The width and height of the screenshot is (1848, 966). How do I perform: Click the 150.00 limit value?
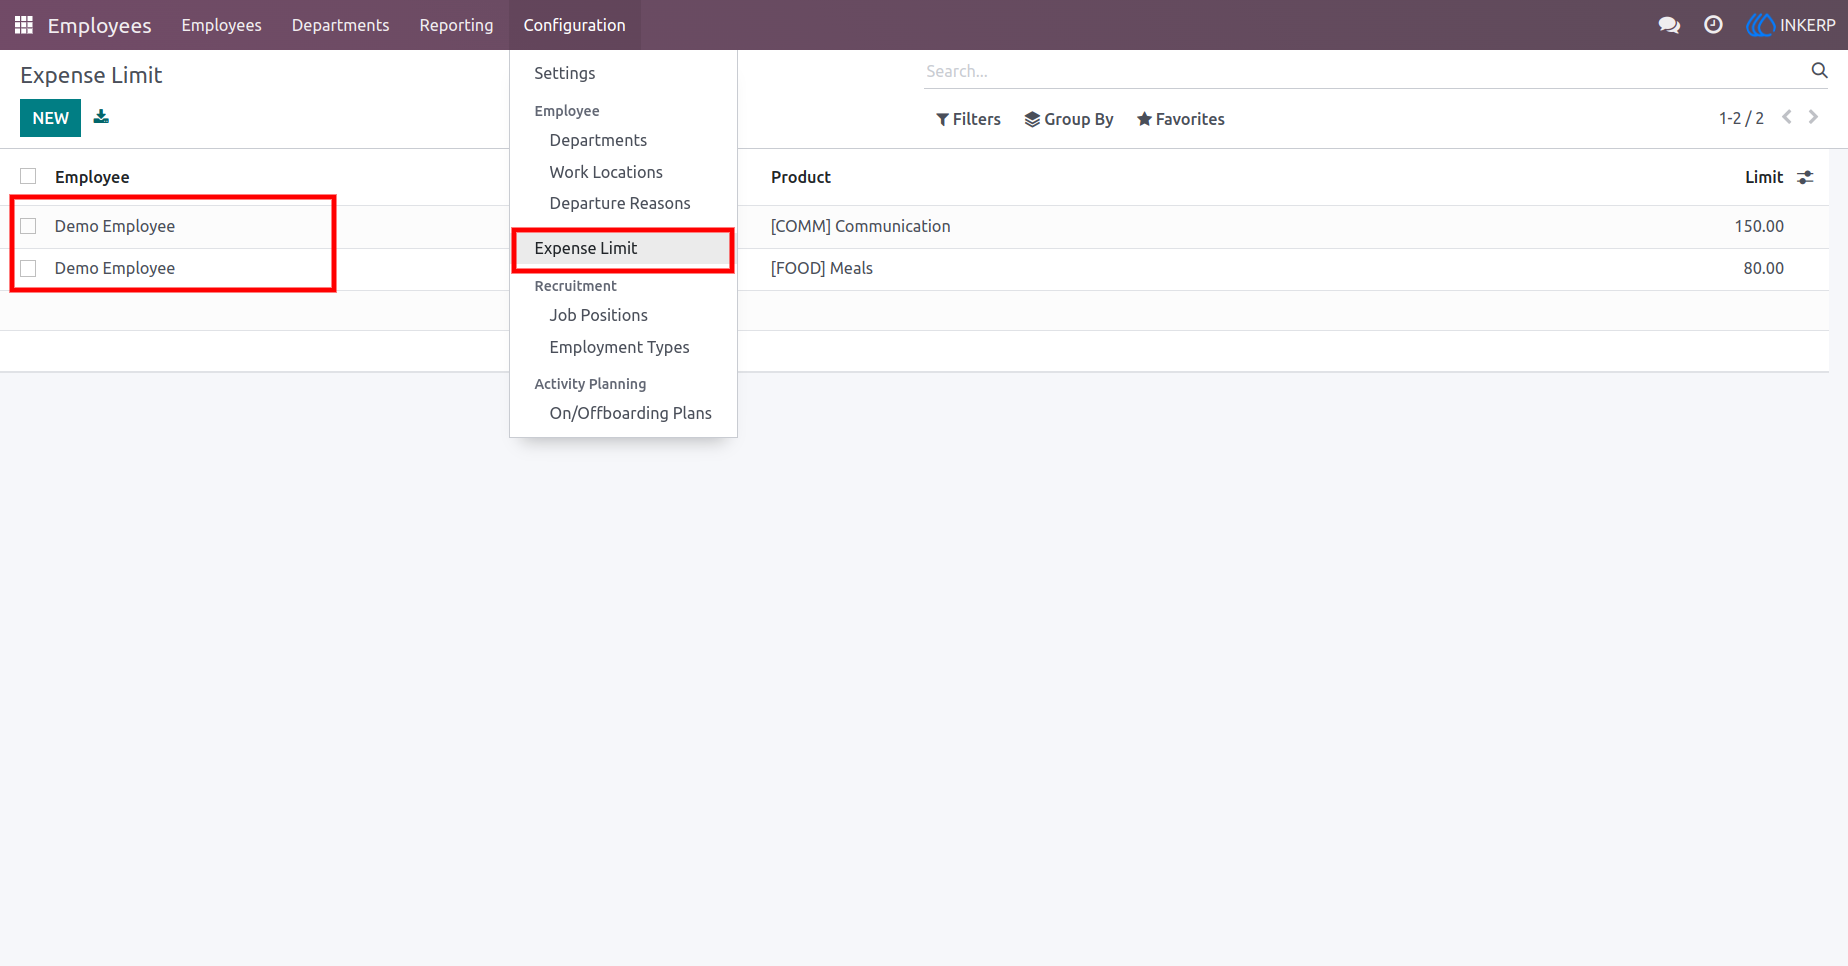coord(1759,226)
